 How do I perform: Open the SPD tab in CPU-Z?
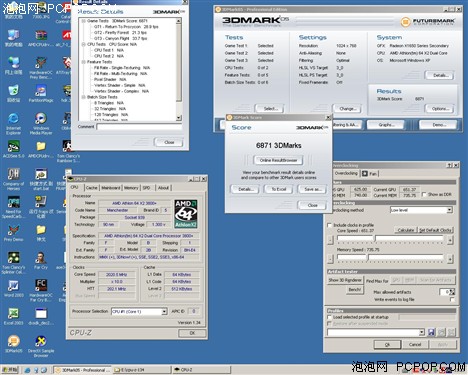point(146,188)
